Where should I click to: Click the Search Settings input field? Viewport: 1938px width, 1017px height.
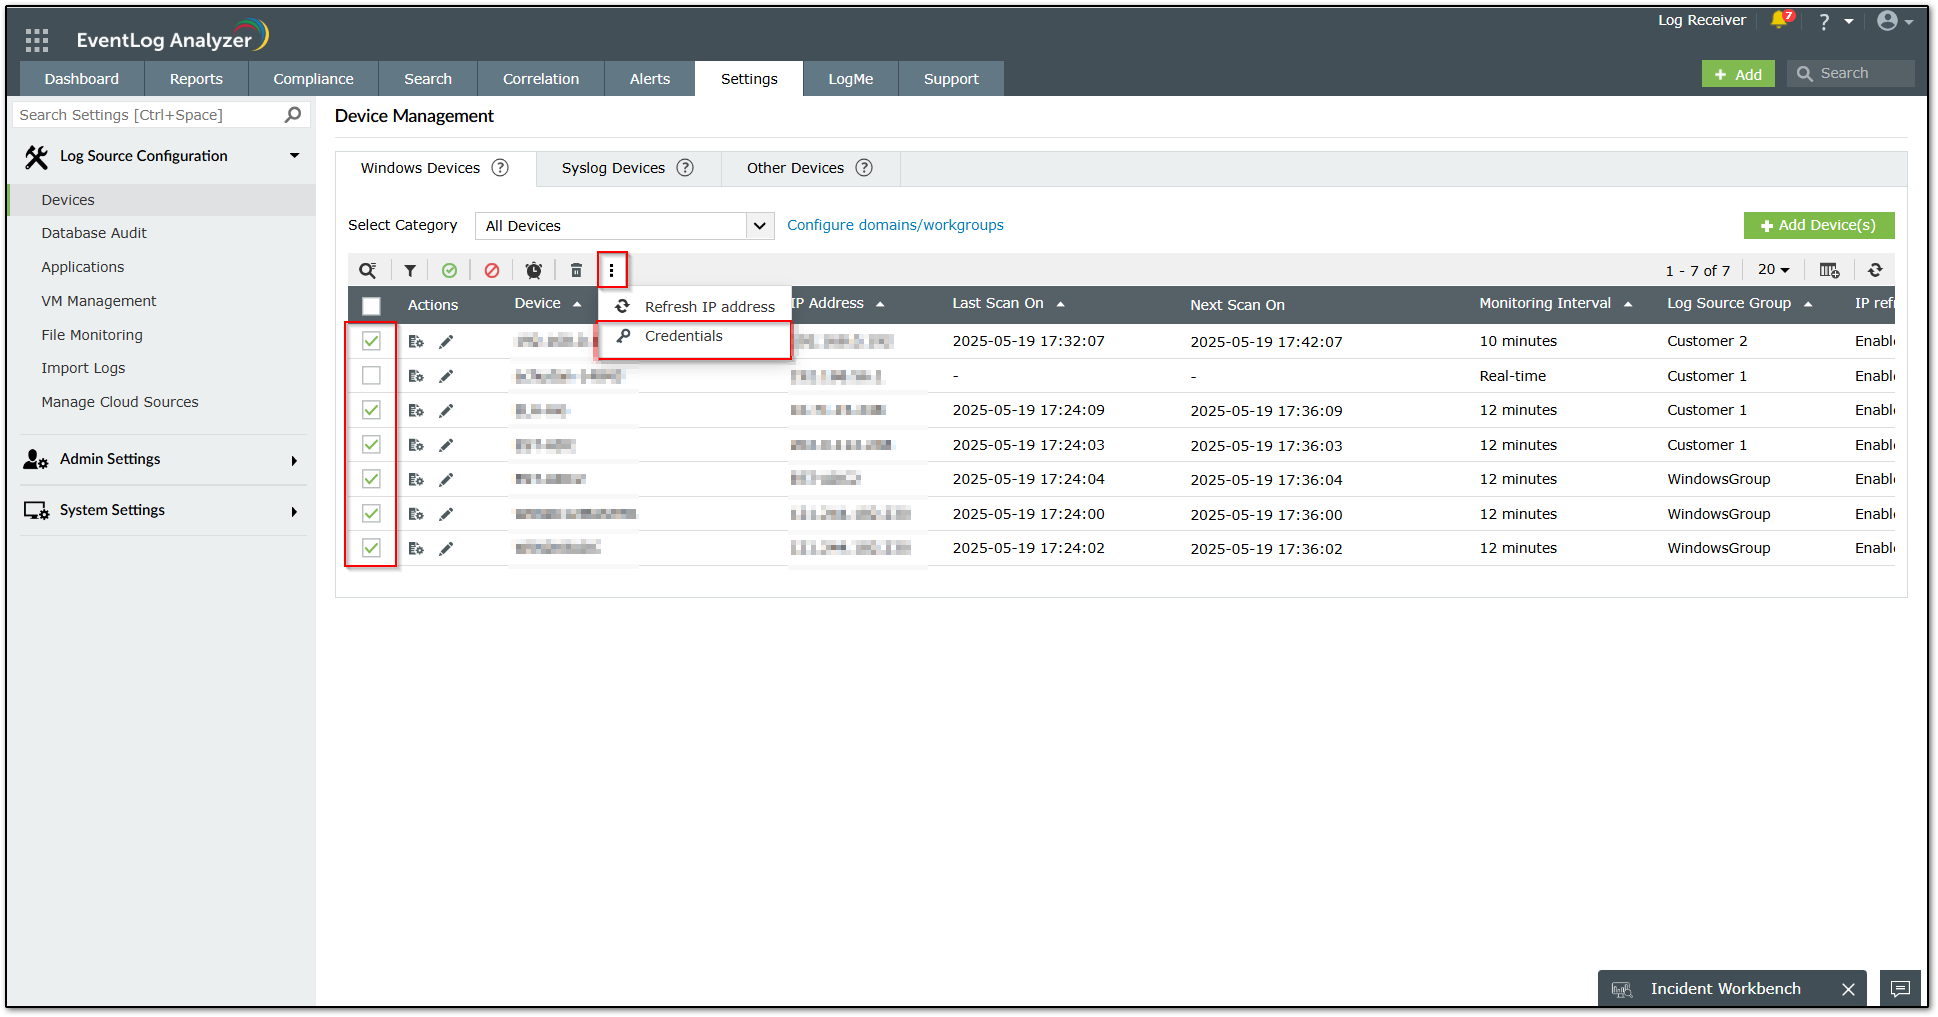(x=150, y=115)
